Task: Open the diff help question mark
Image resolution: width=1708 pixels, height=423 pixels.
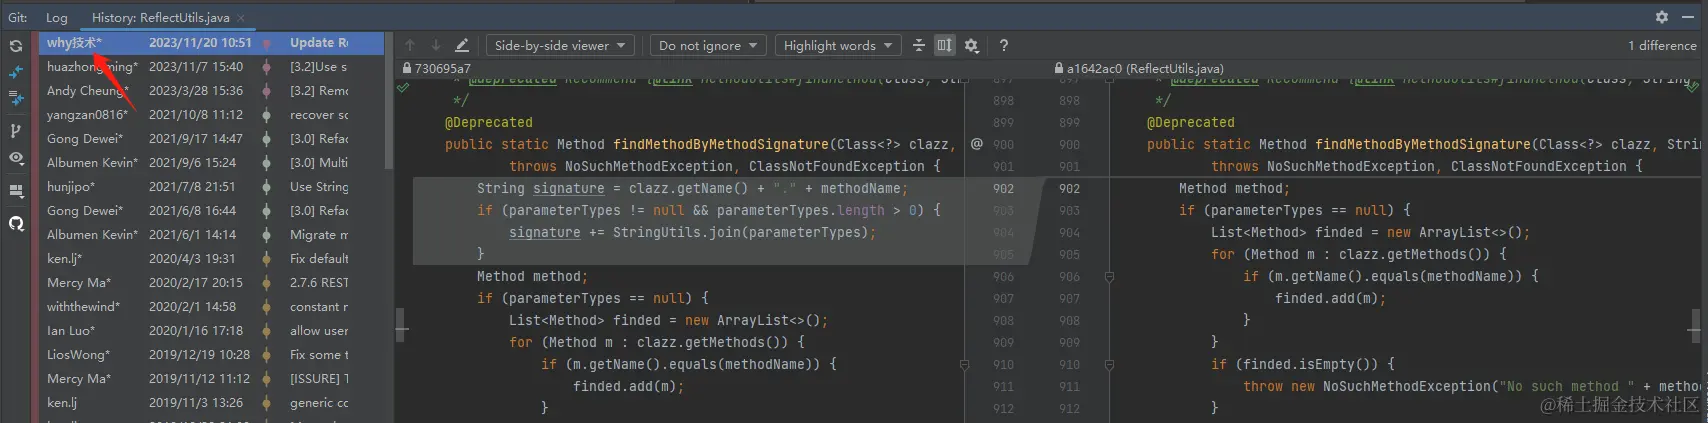Action: coord(1003,45)
